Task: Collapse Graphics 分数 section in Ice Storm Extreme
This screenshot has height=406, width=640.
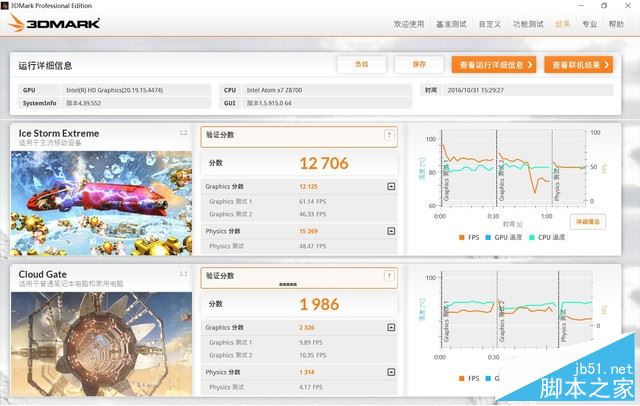Action: 391,186
